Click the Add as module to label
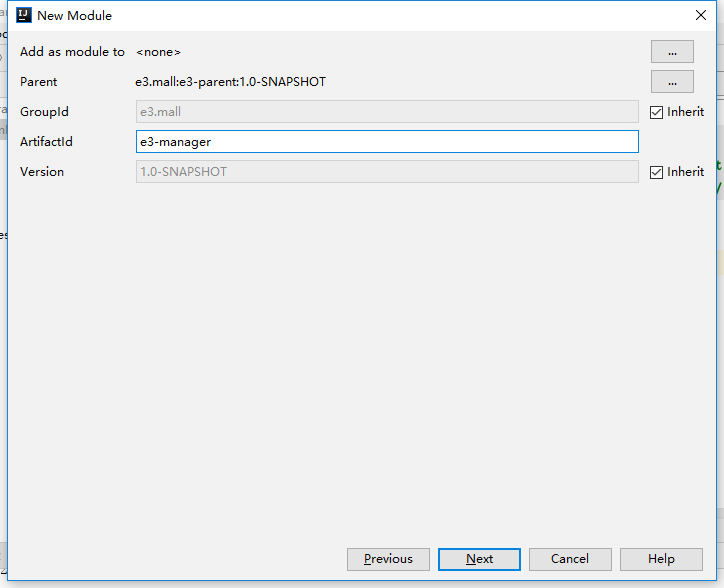724x588 pixels. tap(72, 52)
